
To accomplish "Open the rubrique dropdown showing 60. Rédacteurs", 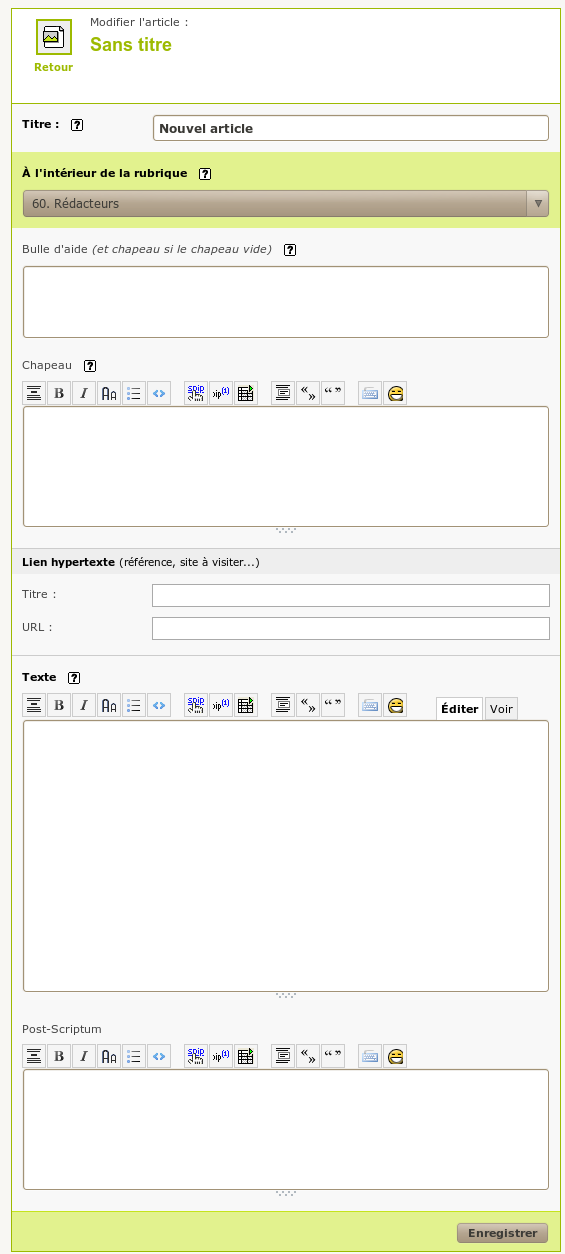I will click(x=286, y=203).
